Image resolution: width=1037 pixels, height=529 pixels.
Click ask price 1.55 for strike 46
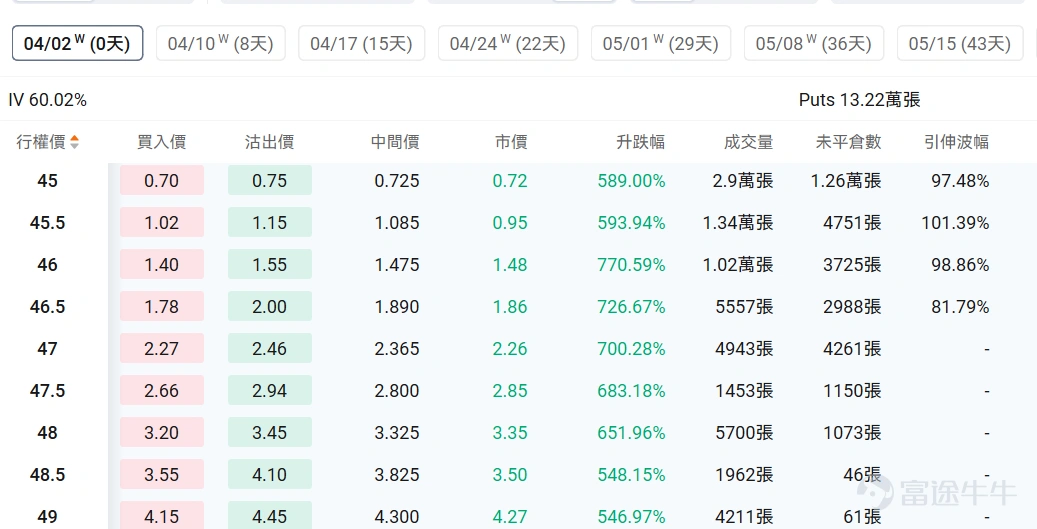270,264
